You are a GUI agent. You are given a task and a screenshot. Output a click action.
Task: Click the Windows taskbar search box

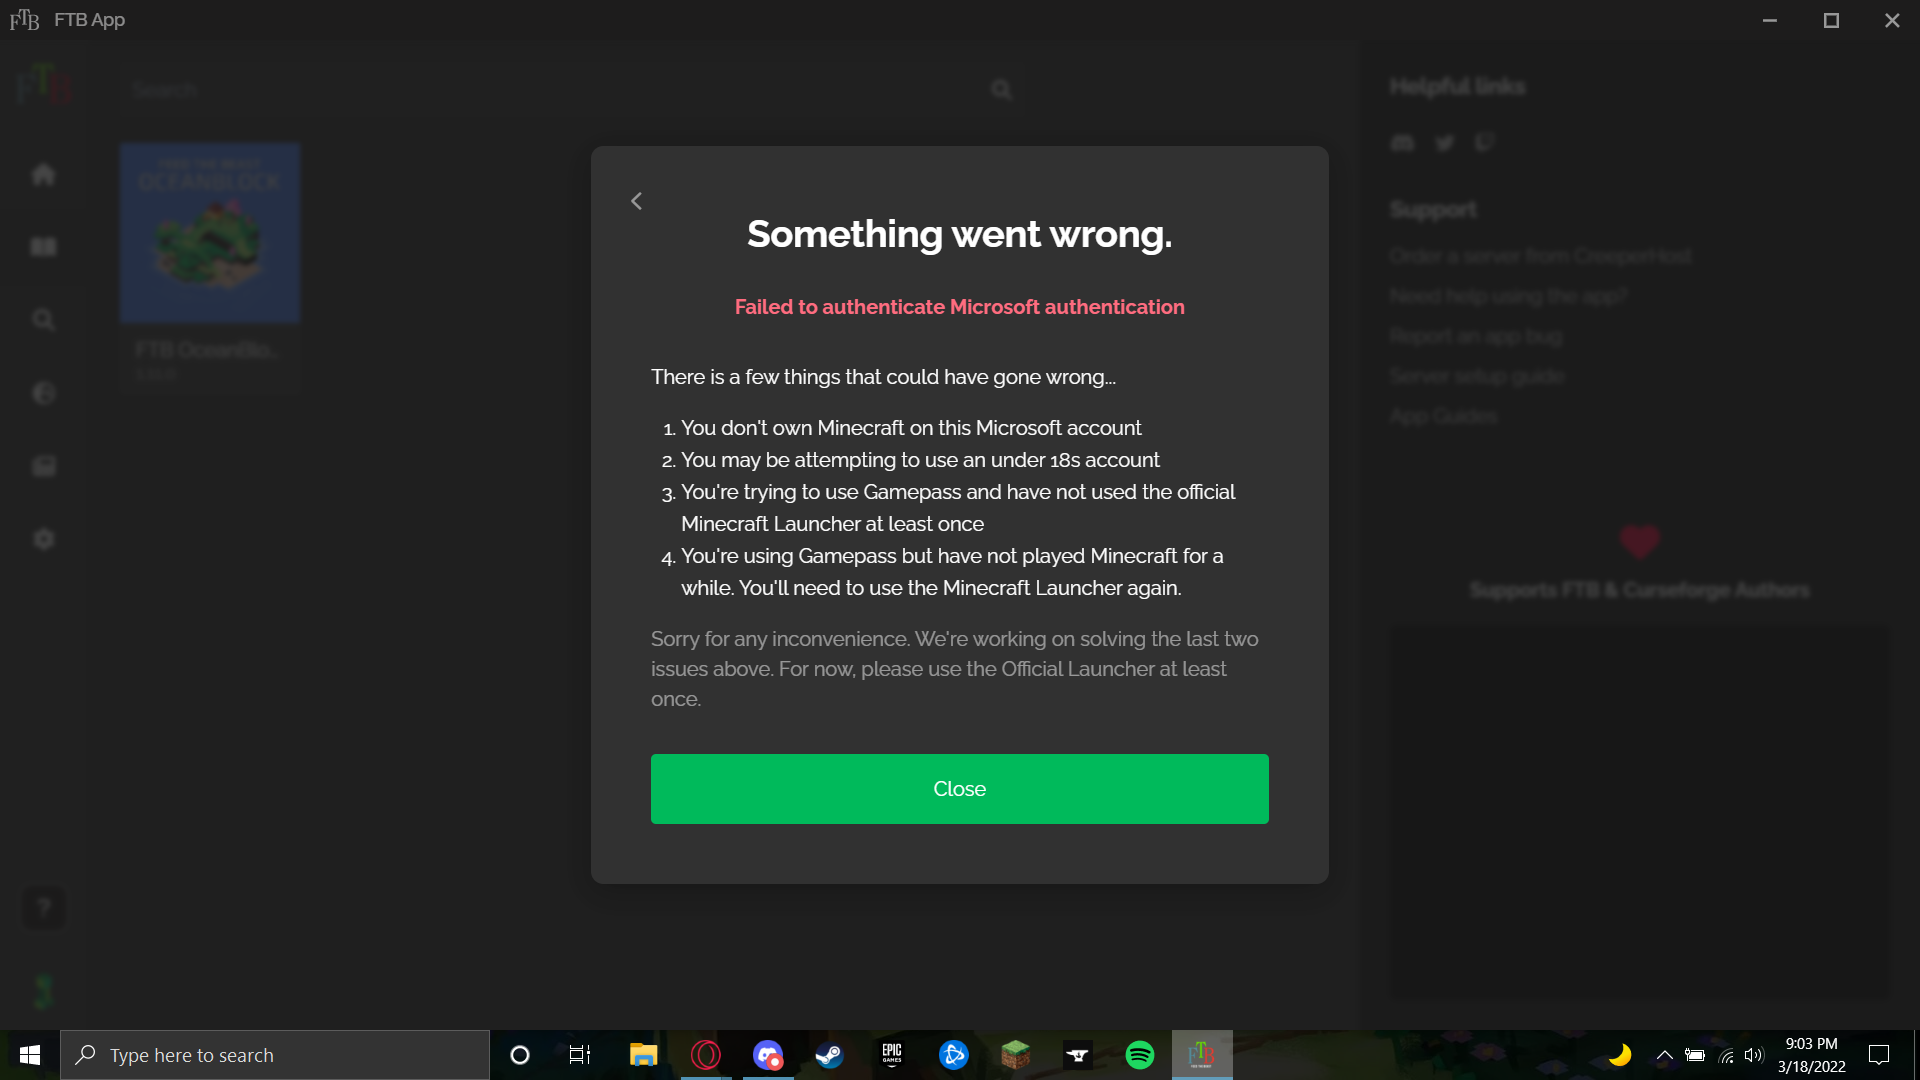click(x=275, y=1055)
